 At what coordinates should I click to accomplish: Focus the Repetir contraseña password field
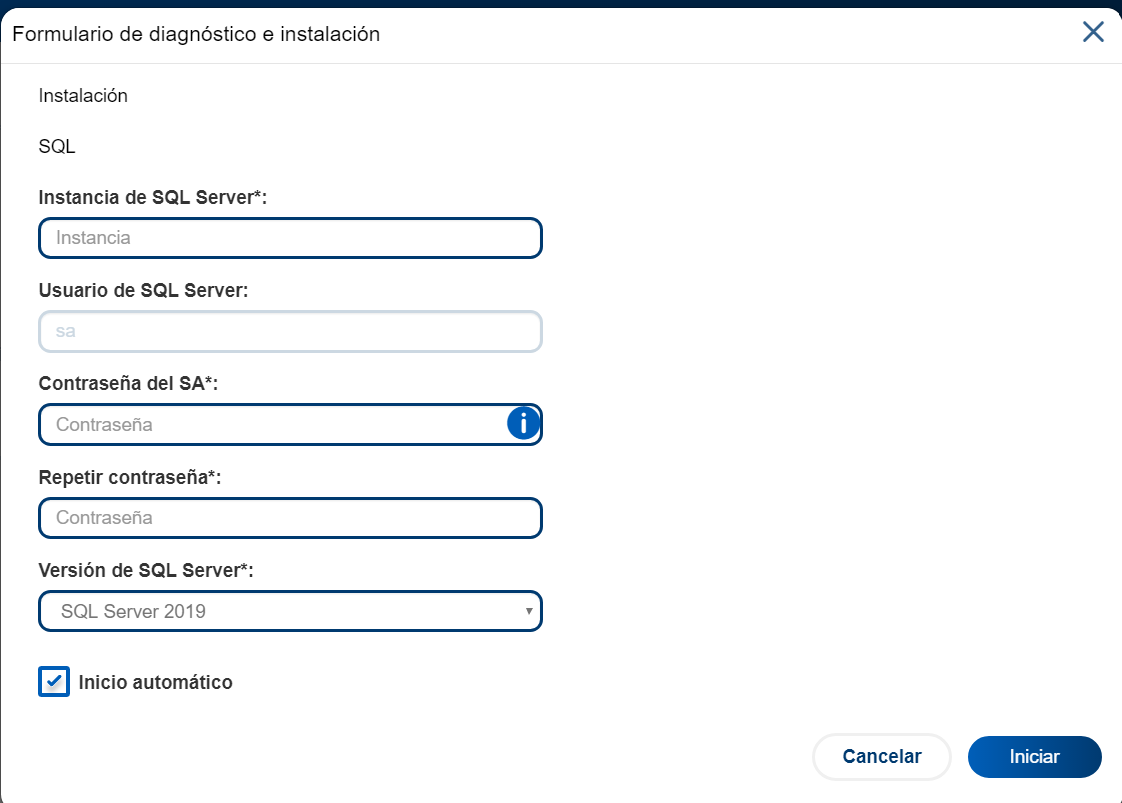290,518
